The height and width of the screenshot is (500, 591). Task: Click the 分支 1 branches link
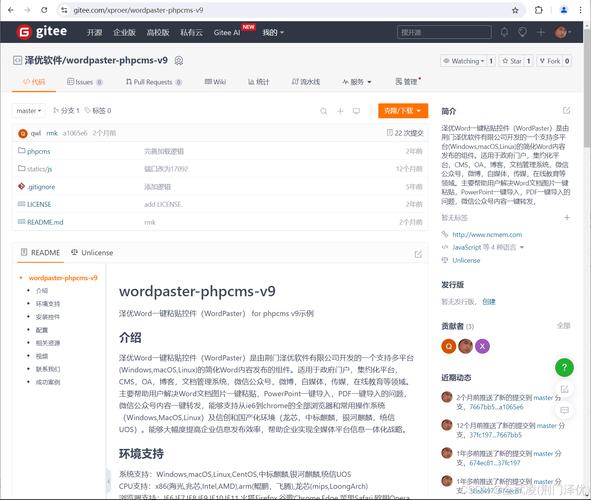click(66, 111)
